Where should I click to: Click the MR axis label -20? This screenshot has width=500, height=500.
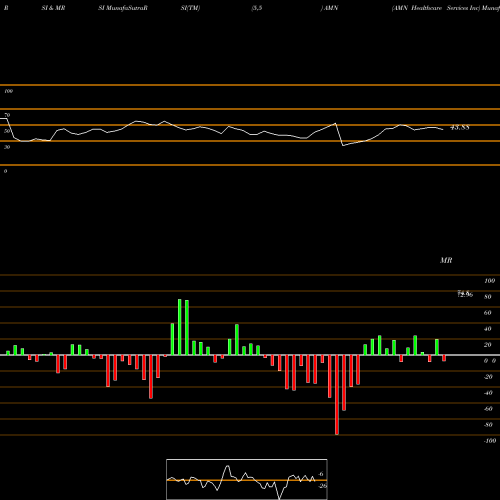click(x=488, y=377)
